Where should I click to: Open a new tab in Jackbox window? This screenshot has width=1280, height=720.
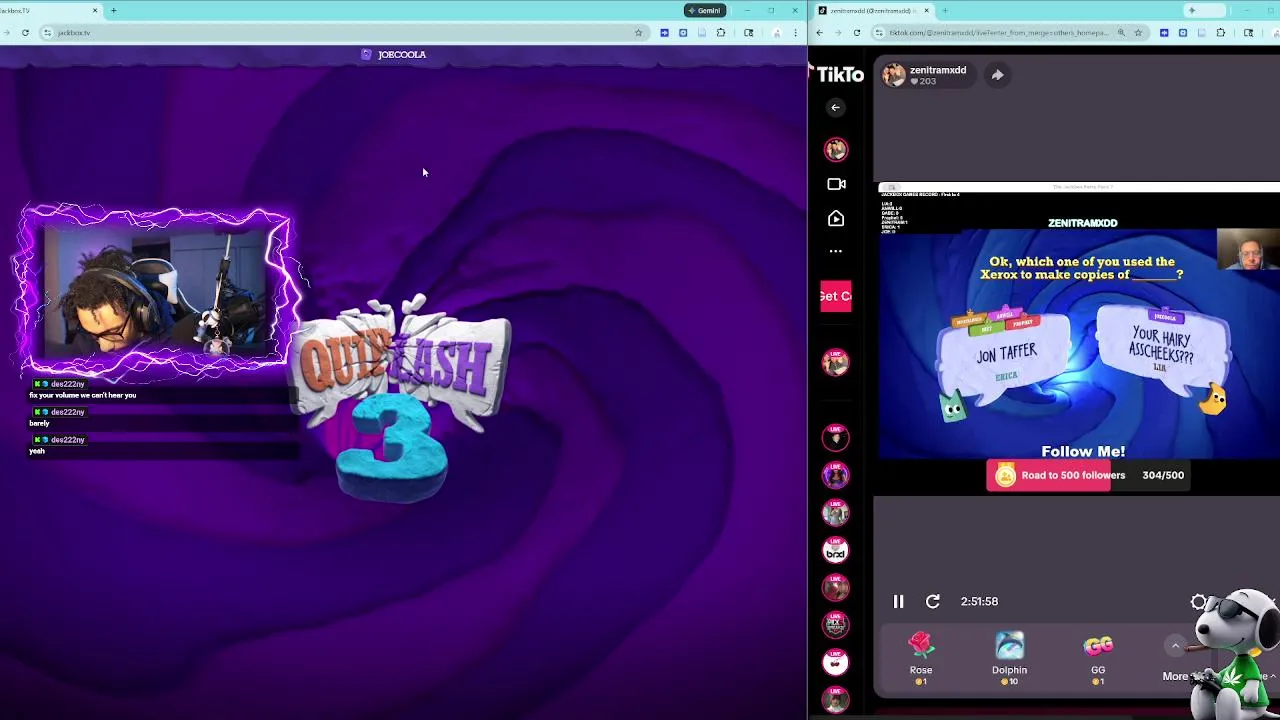coord(114,10)
